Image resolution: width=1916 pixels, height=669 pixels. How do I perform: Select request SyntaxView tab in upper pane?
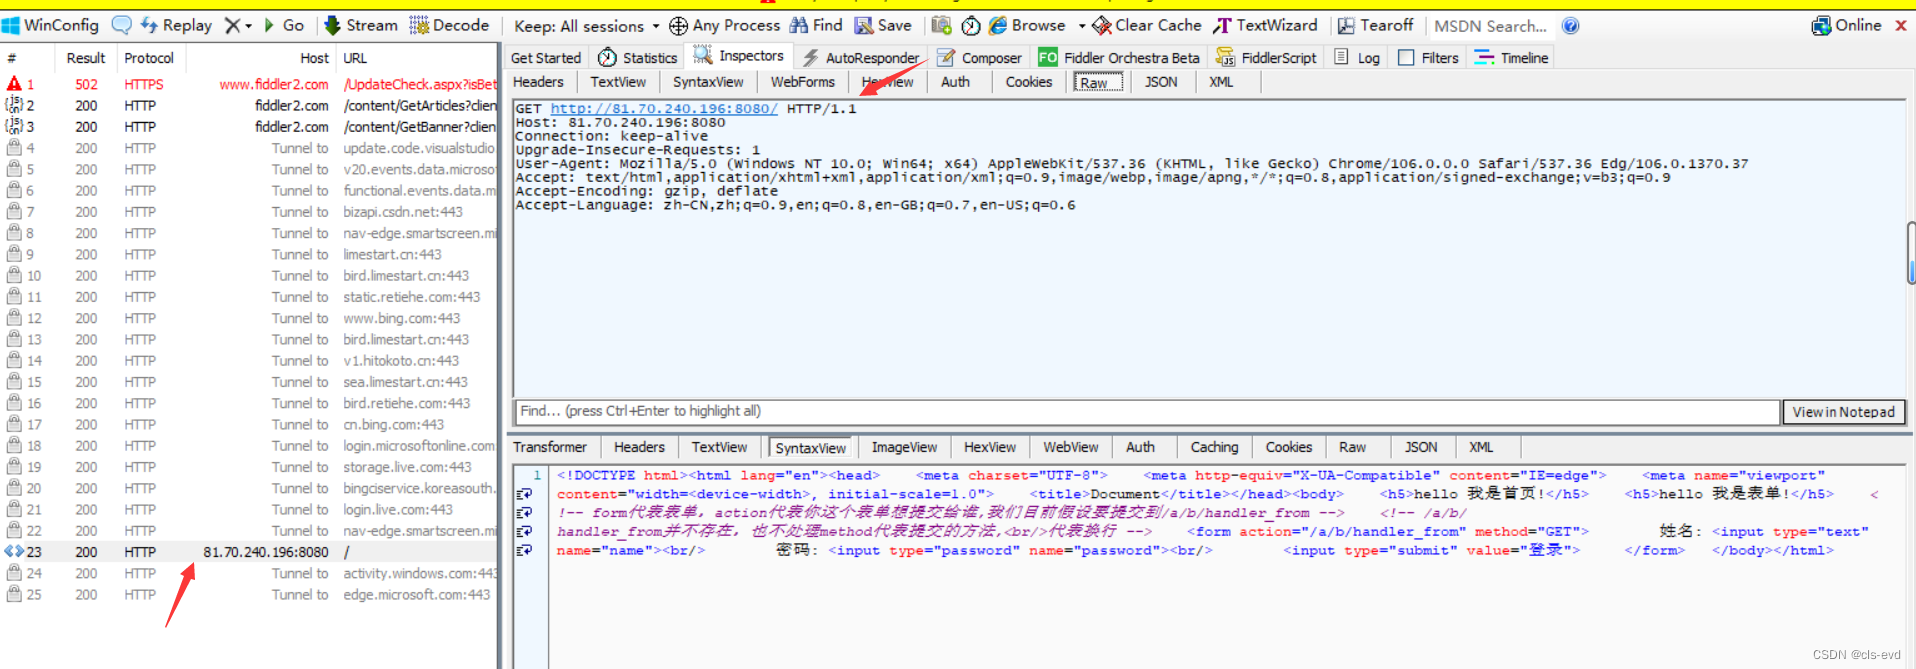click(708, 82)
